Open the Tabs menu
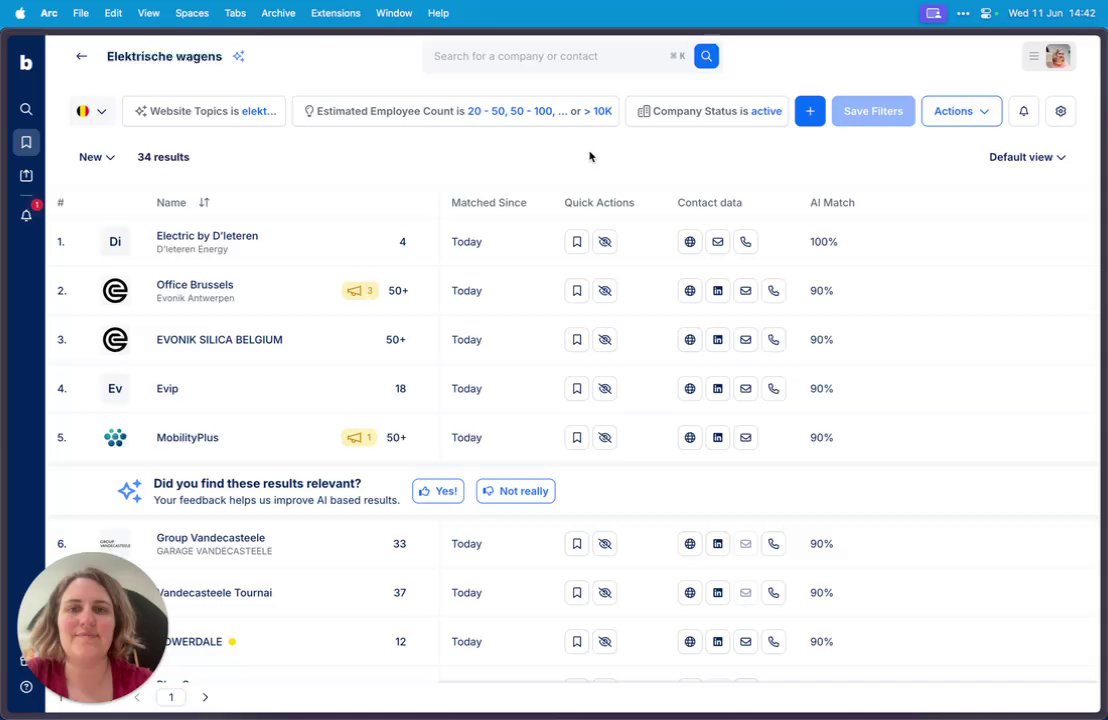This screenshot has width=1108, height=720. [x=235, y=13]
